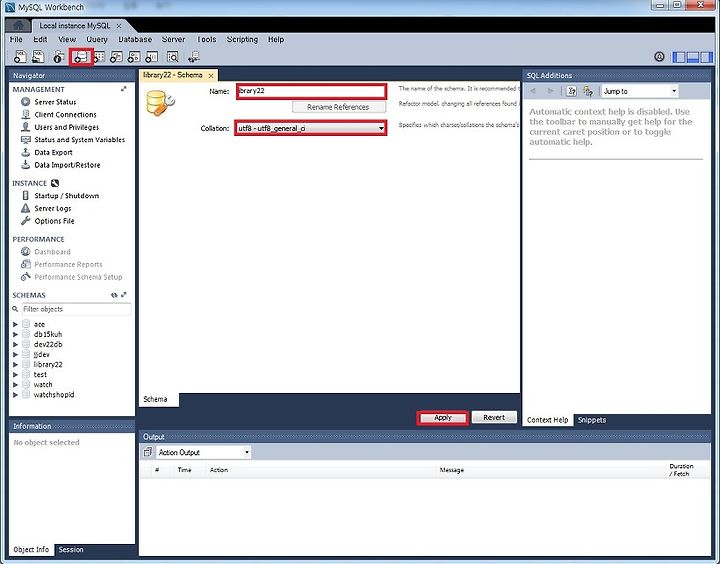Click the create new schema toolbar icon
The image size is (720, 564).
(81, 56)
